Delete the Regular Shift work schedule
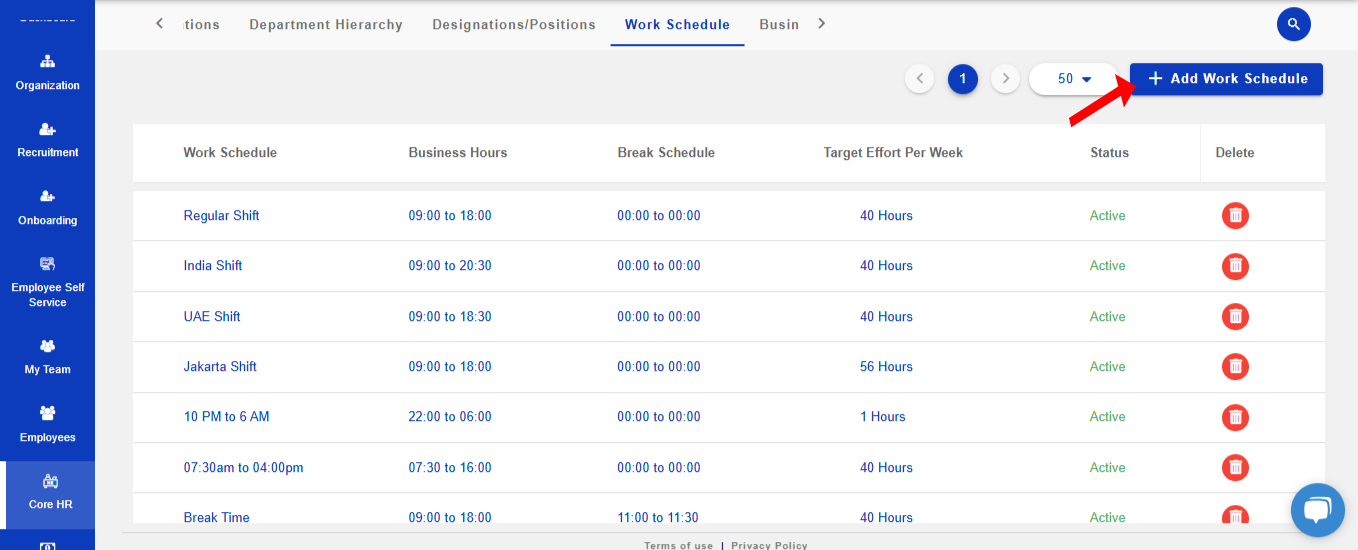The image size is (1358, 550). point(1235,216)
